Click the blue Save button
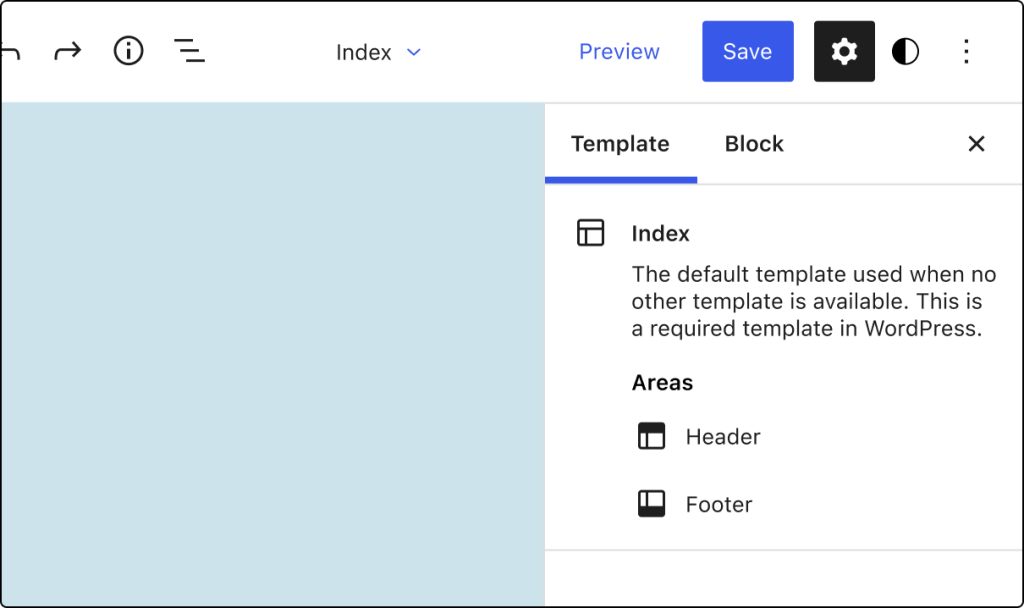Viewport: 1024px width, 608px height. [748, 51]
